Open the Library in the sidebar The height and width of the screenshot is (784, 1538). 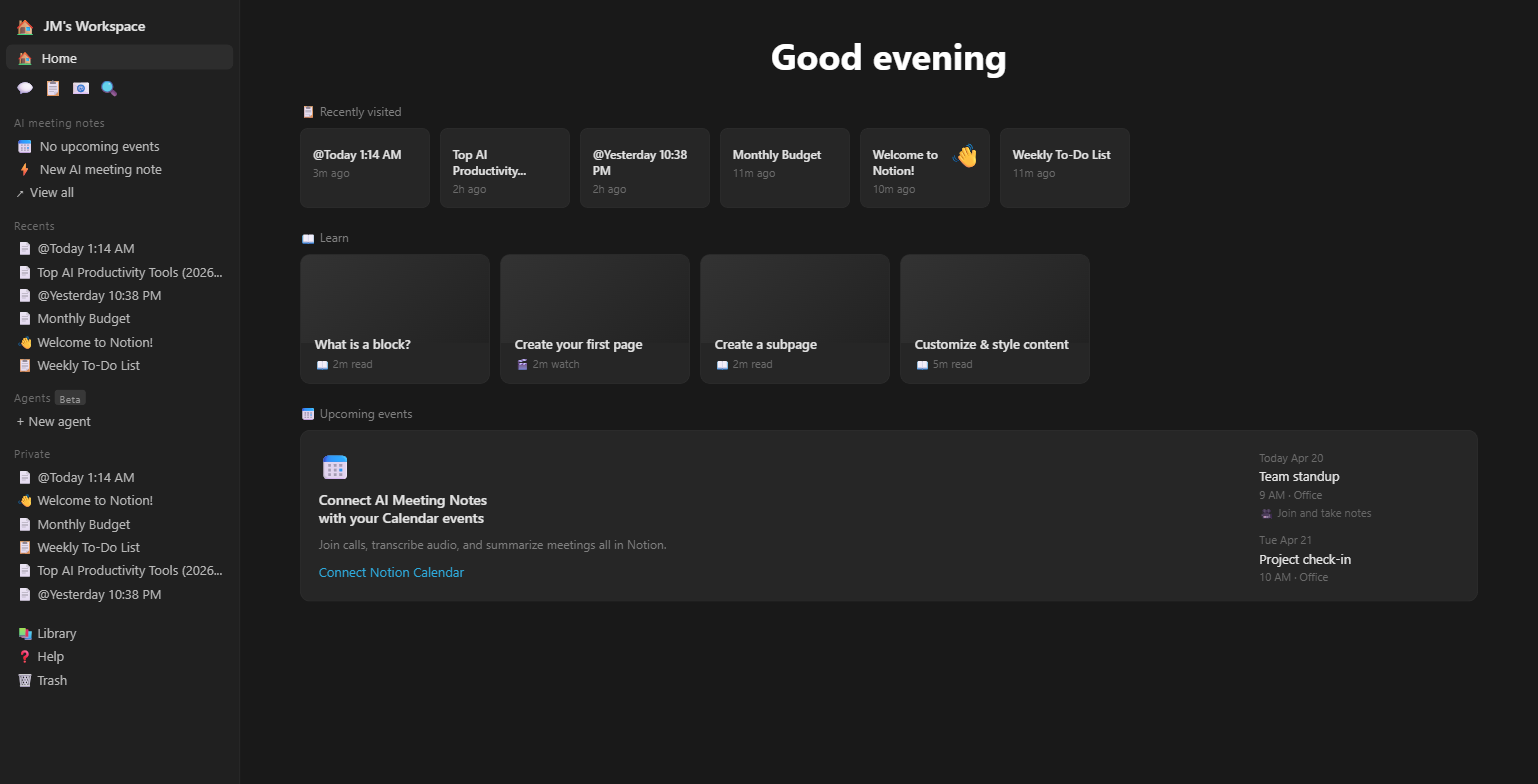[56, 633]
